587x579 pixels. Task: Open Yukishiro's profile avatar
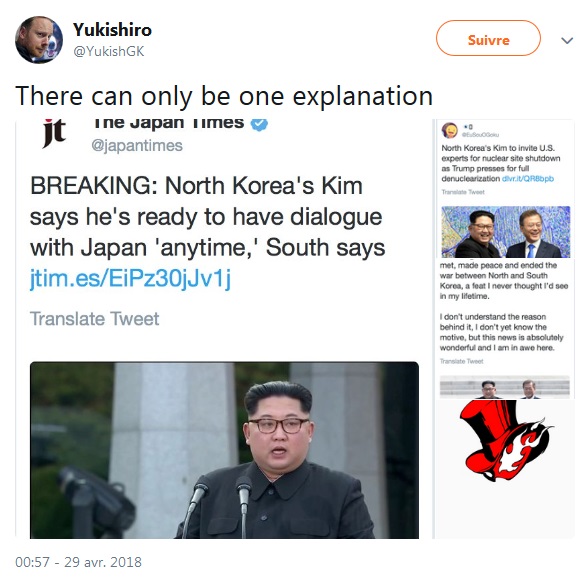pyautogui.click(x=39, y=40)
